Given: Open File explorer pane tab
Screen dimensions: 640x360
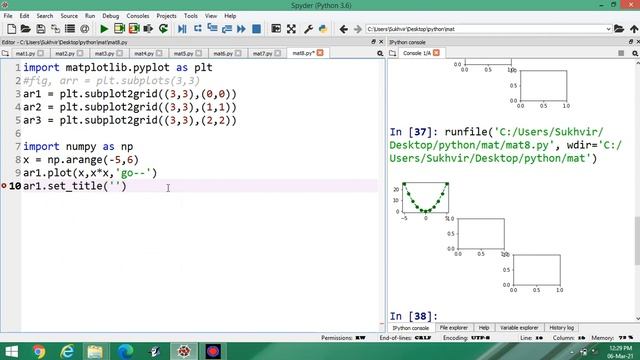Looking at the screenshot, I should [453, 328].
